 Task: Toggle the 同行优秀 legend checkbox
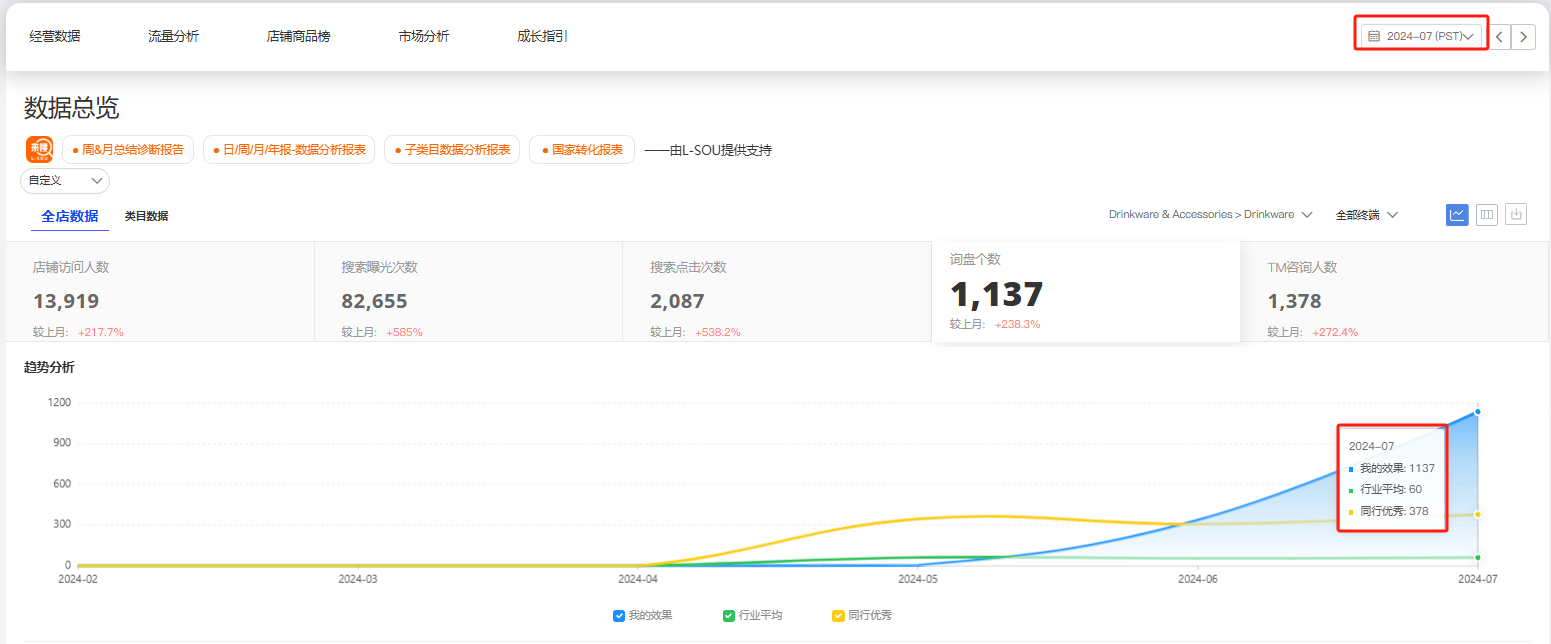pyautogui.click(x=838, y=616)
